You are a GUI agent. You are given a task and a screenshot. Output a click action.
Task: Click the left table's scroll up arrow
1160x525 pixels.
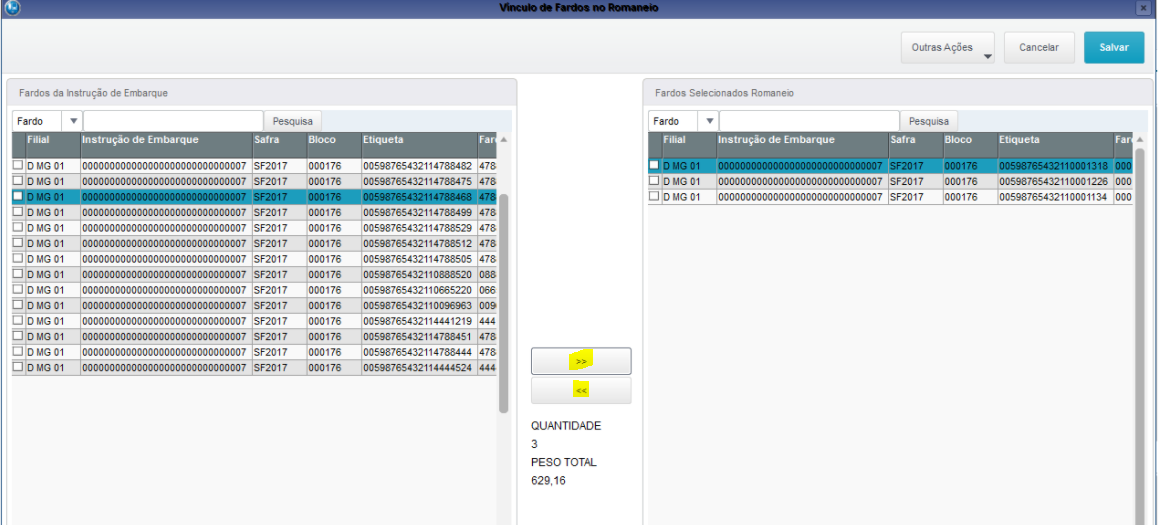pos(504,140)
